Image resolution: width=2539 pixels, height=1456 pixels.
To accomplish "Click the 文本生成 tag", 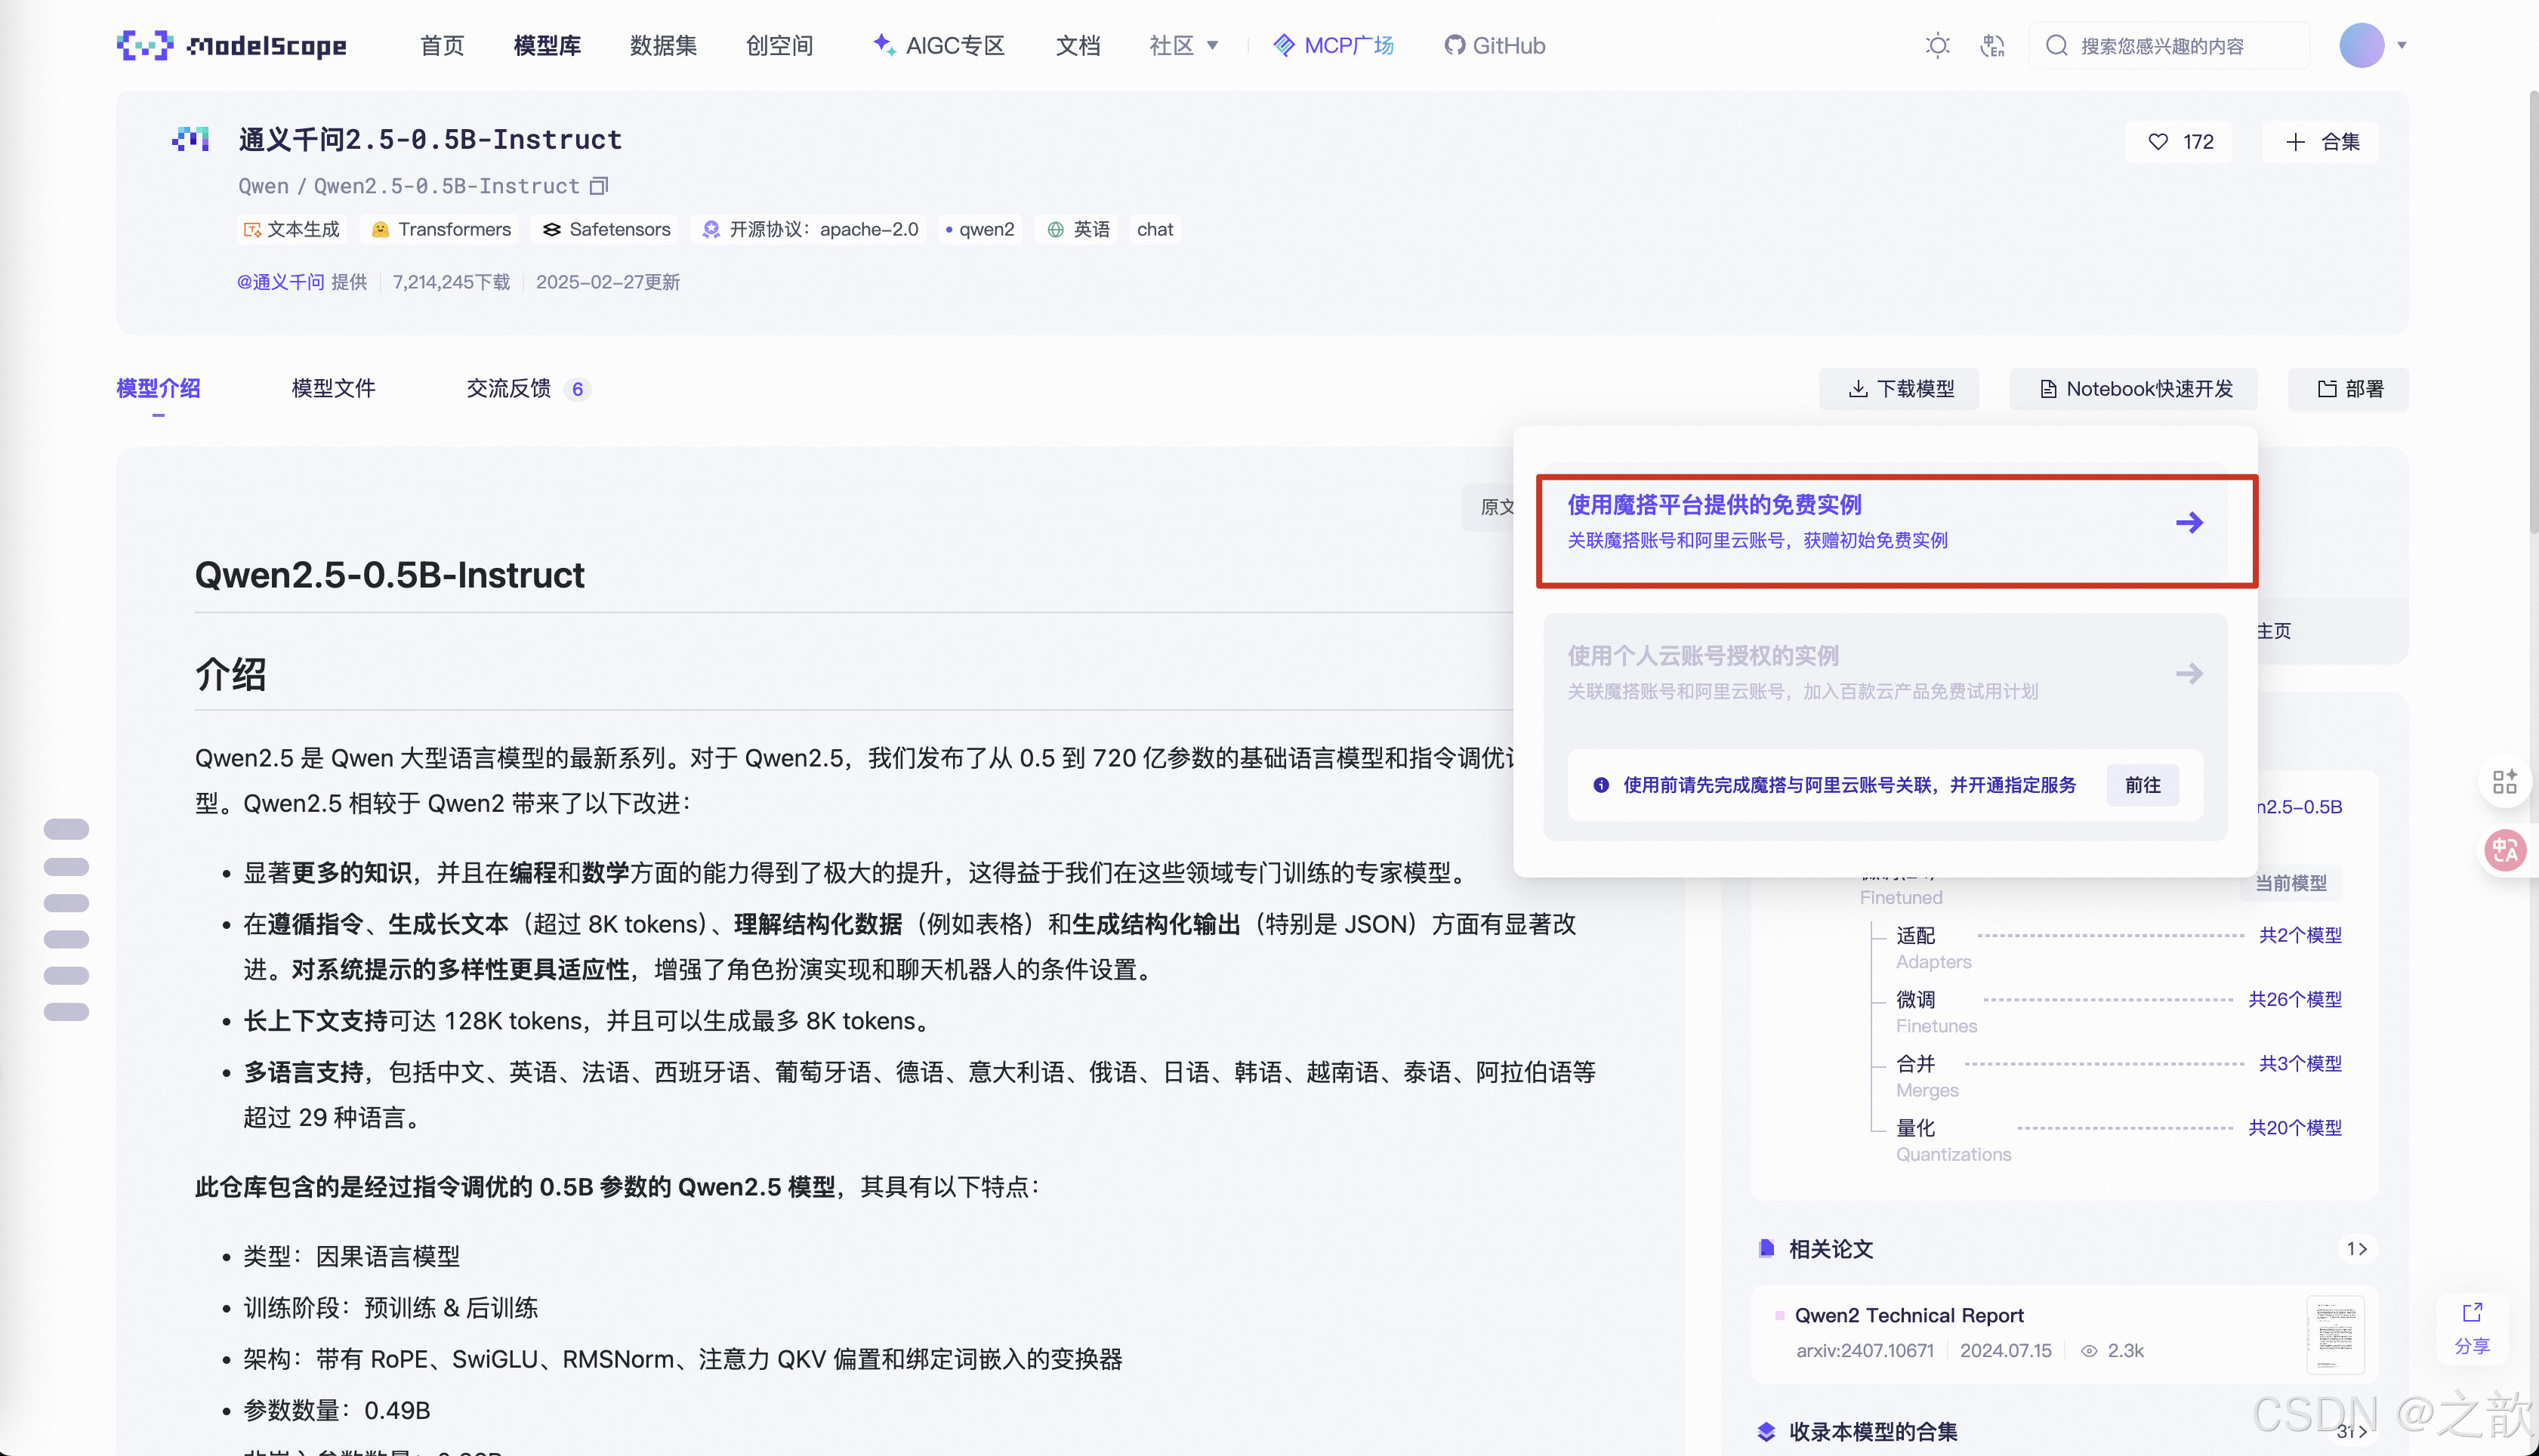I will pyautogui.click(x=291, y=229).
